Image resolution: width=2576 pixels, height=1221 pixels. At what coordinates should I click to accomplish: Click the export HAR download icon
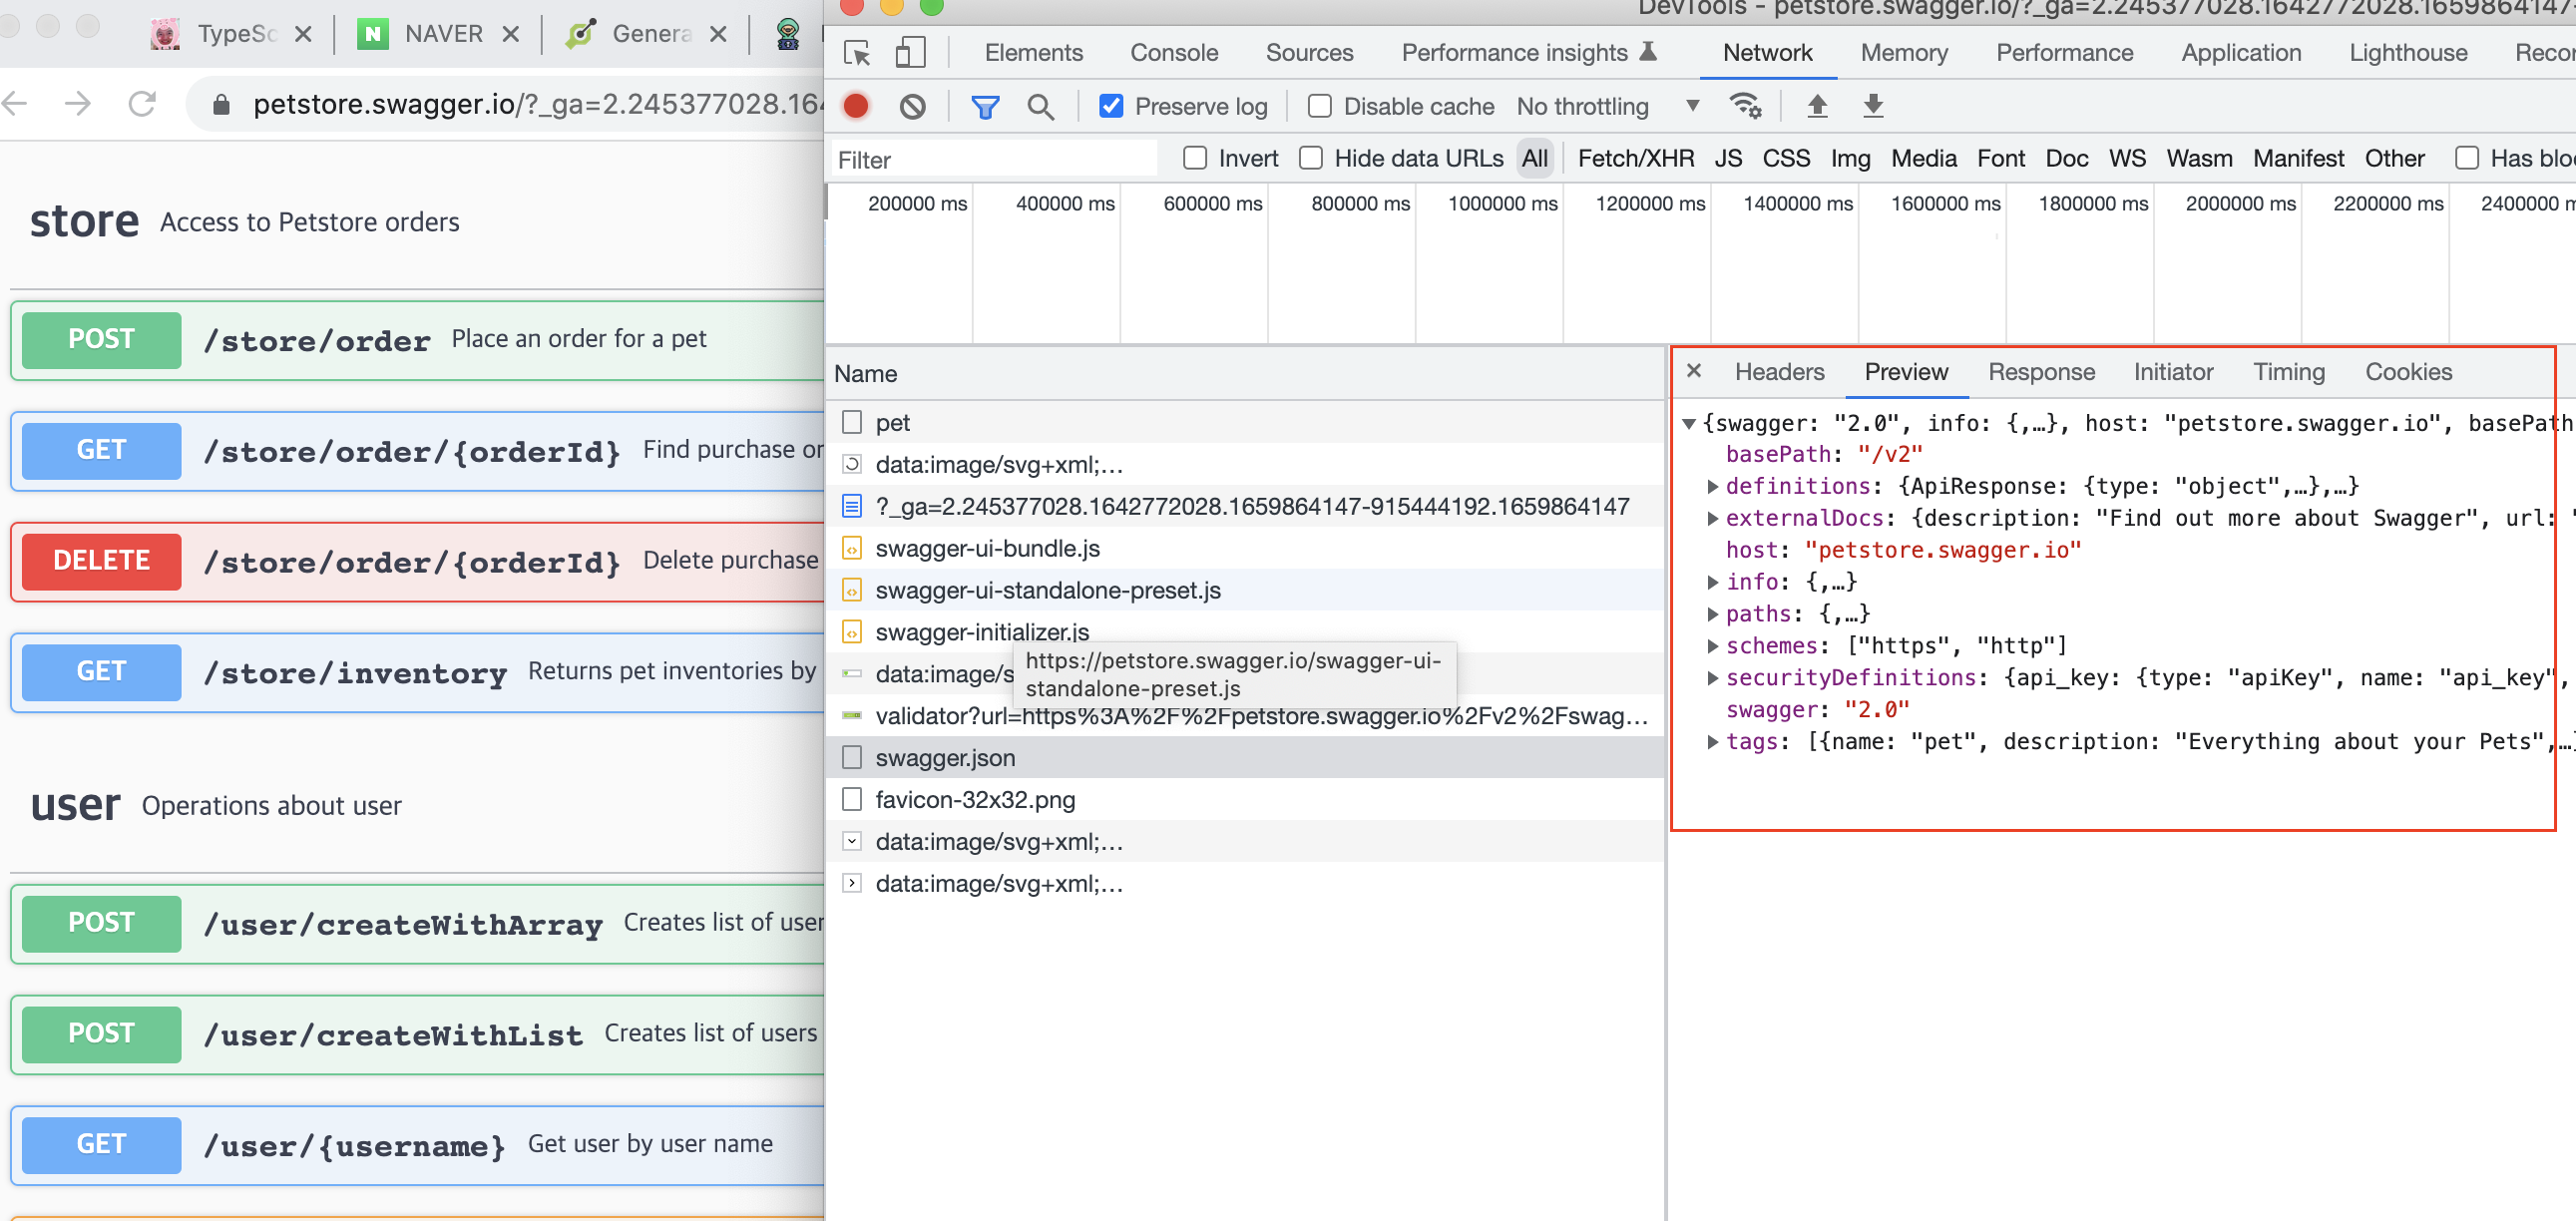click(1873, 106)
